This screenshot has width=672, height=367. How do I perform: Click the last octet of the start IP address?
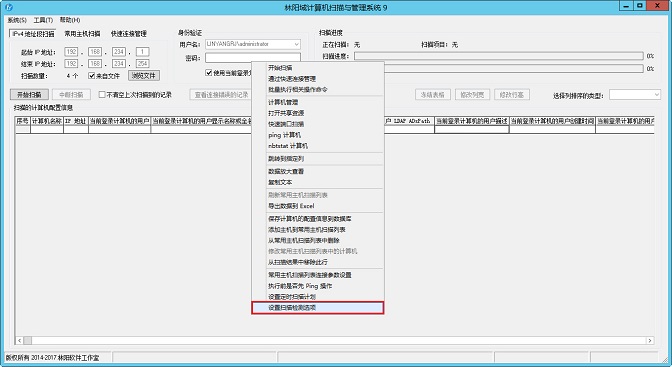click(142, 52)
